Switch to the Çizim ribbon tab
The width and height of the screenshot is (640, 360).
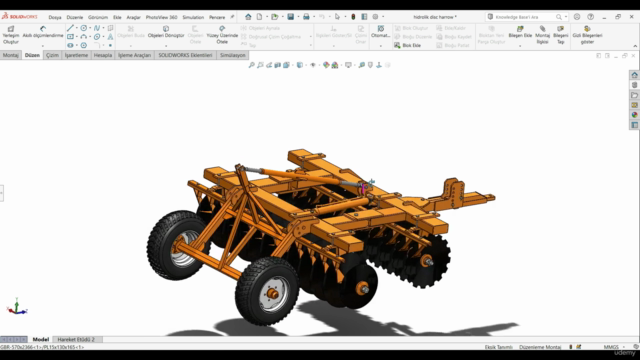(x=52, y=55)
